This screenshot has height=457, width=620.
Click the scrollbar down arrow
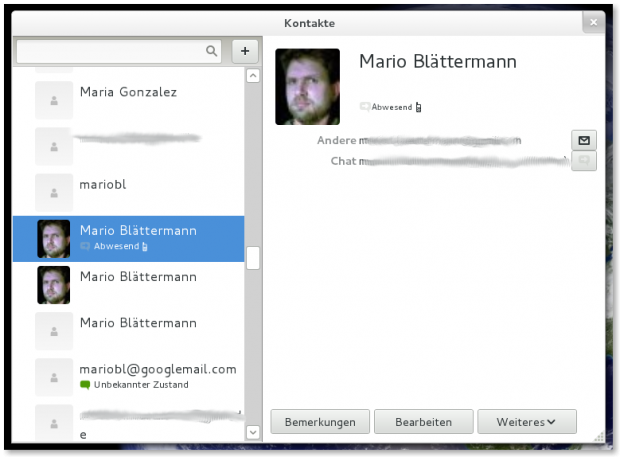point(253,432)
